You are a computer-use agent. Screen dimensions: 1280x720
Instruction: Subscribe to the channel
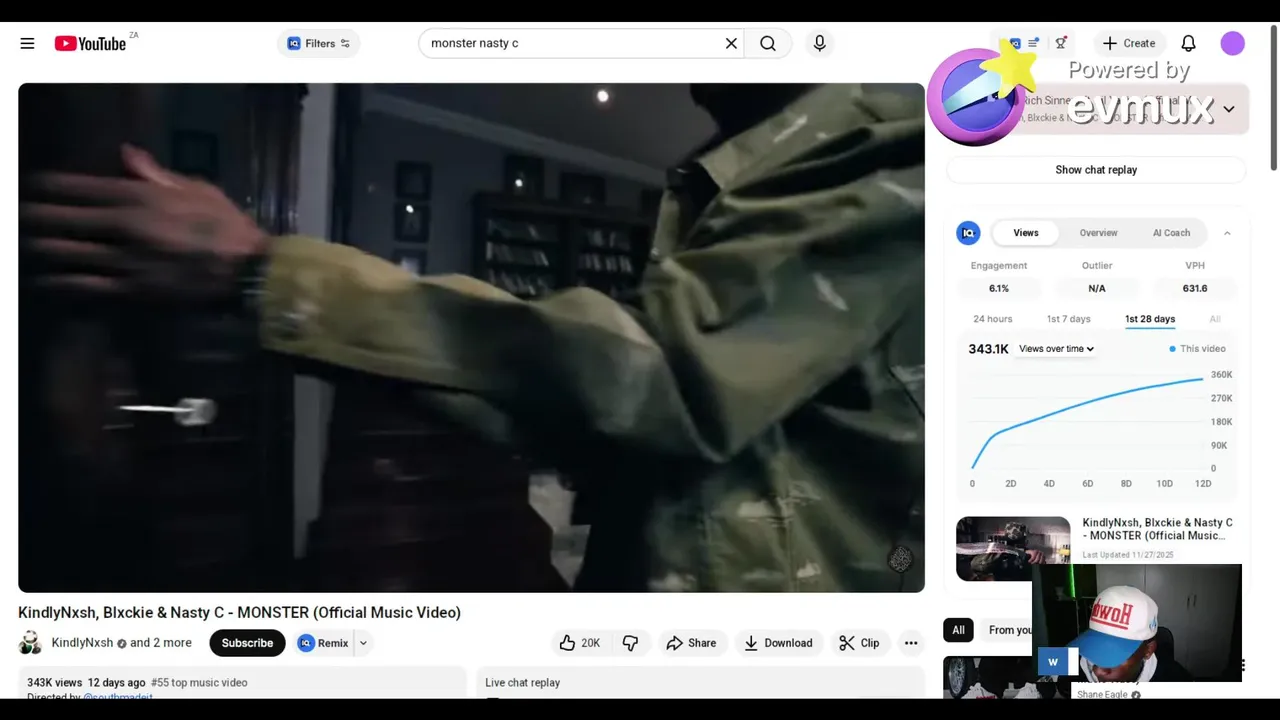(247, 643)
